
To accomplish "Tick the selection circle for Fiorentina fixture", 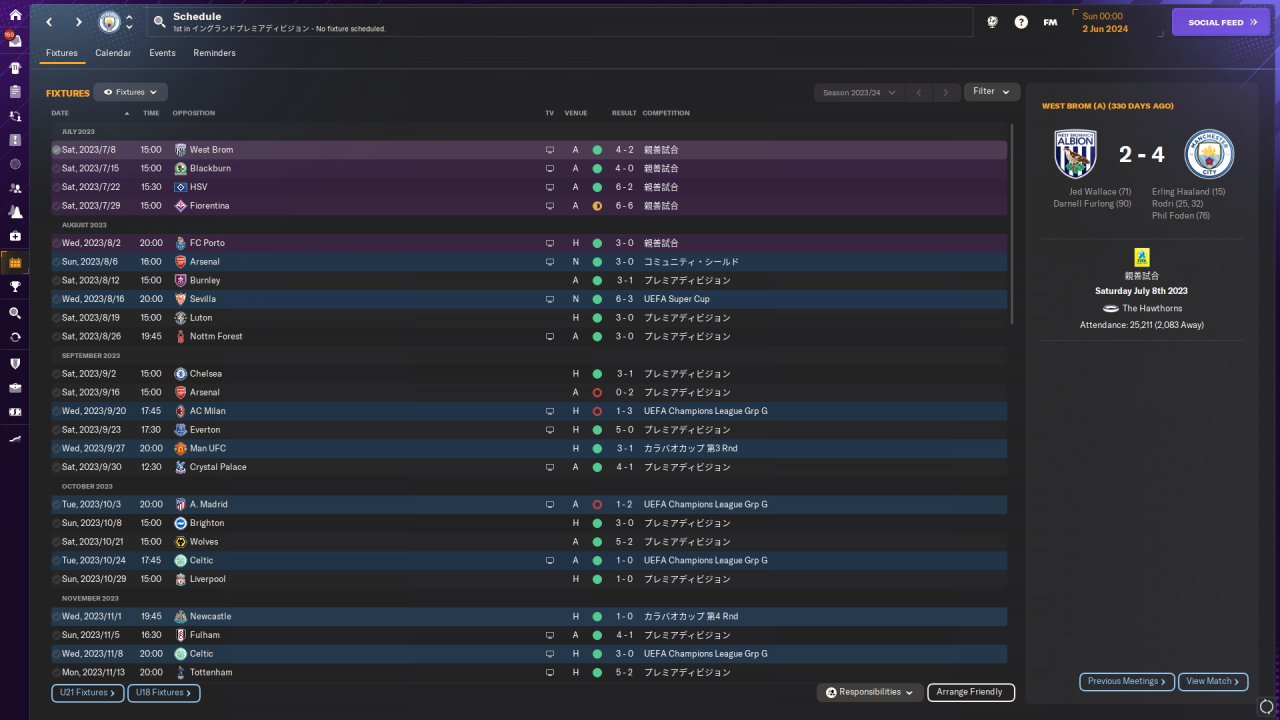I will tap(57, 206).
